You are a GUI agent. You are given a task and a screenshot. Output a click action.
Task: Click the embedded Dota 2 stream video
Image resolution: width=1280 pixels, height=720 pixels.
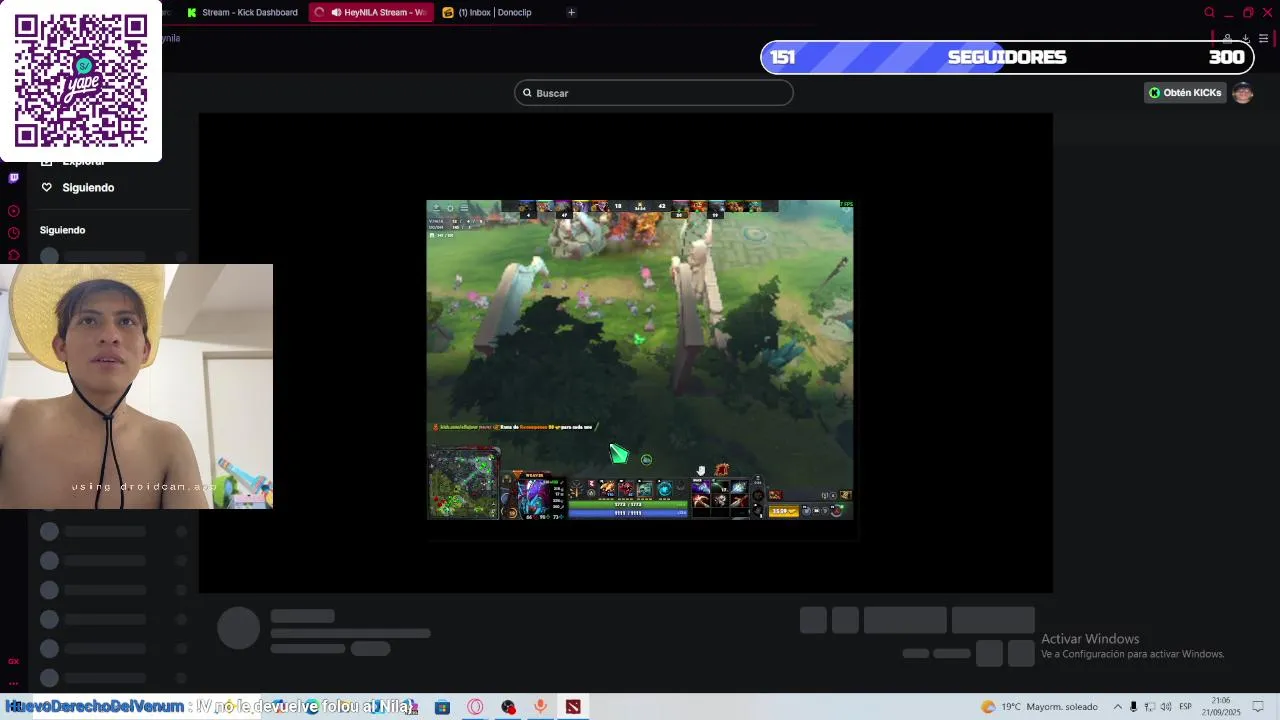(640, 359)
